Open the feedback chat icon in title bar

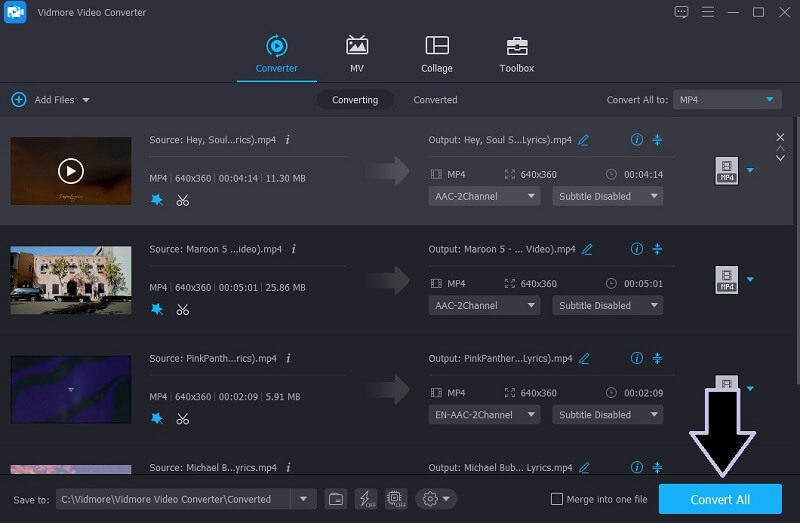coord(682,12)
